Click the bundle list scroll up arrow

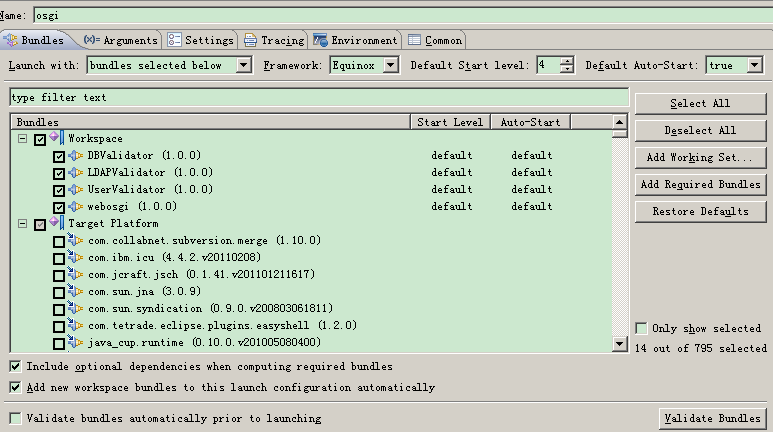tap(619, 121)
